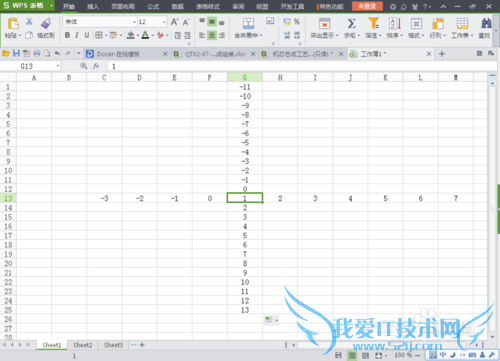Click the Increase Decimal places icon
Viewport: 500px width, 361px height.
click(x=287, y=35)
